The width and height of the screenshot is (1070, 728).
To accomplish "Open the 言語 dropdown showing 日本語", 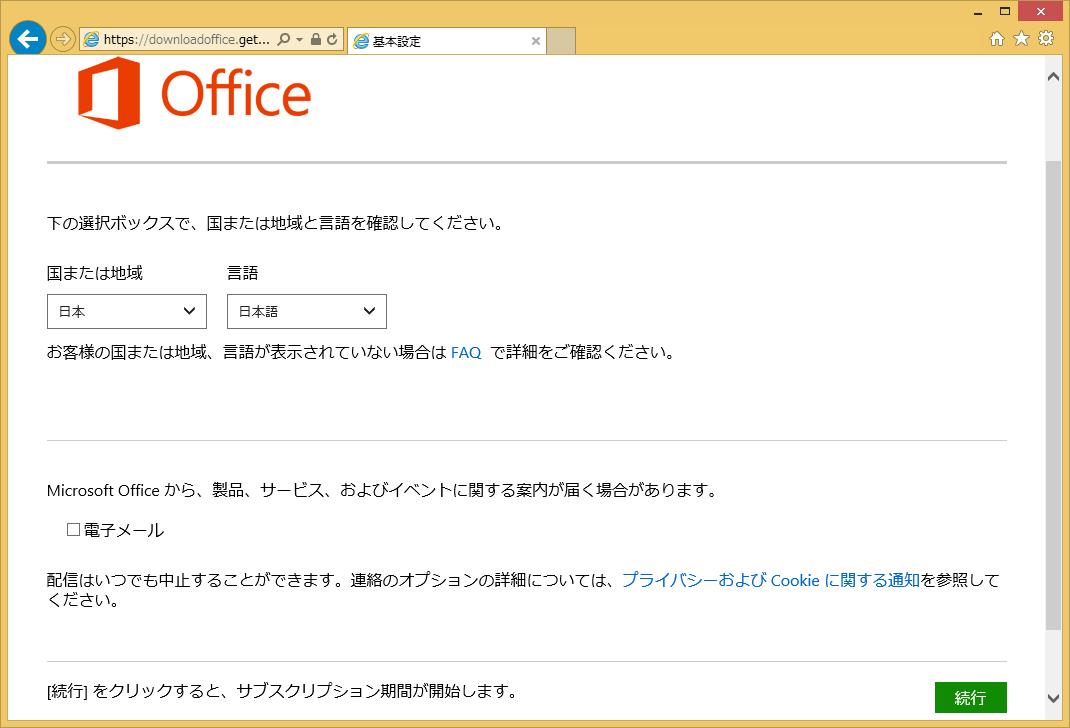I will point(307,312).
